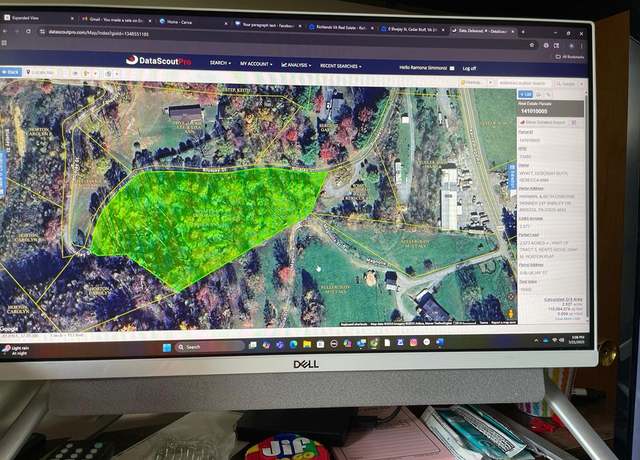The height and width of the screenshot is (460, 640).
Task: Bookmark this page with the star icon
Action: tap(532, 45)
